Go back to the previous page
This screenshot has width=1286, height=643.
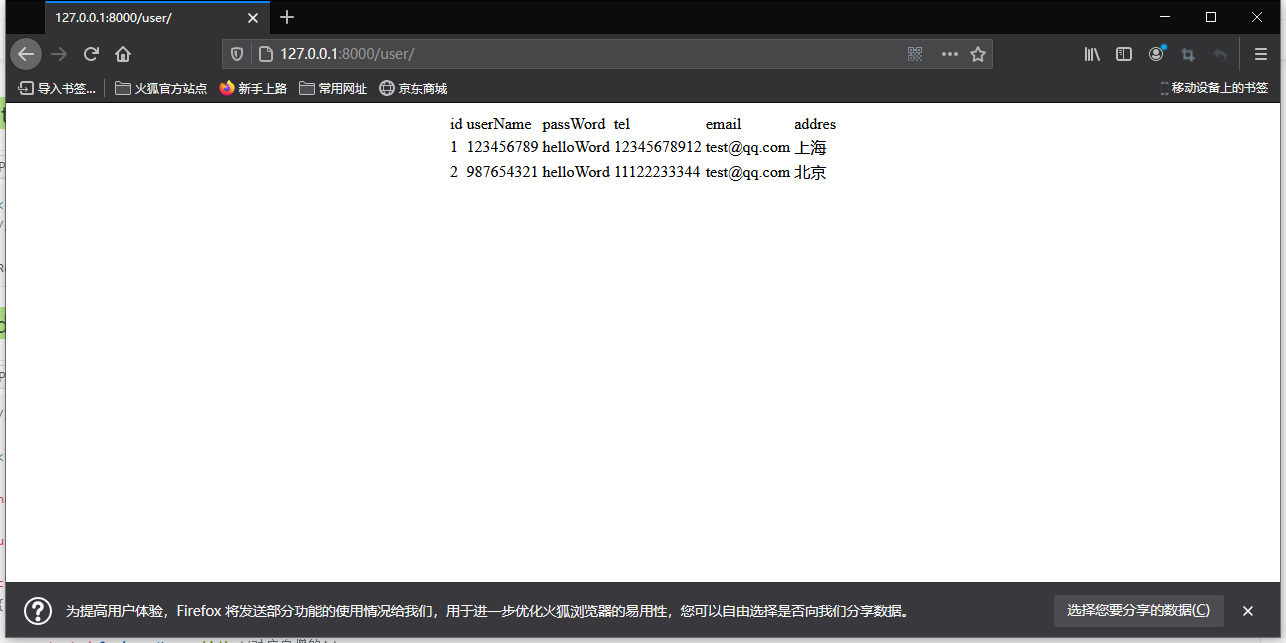(26, 54)
